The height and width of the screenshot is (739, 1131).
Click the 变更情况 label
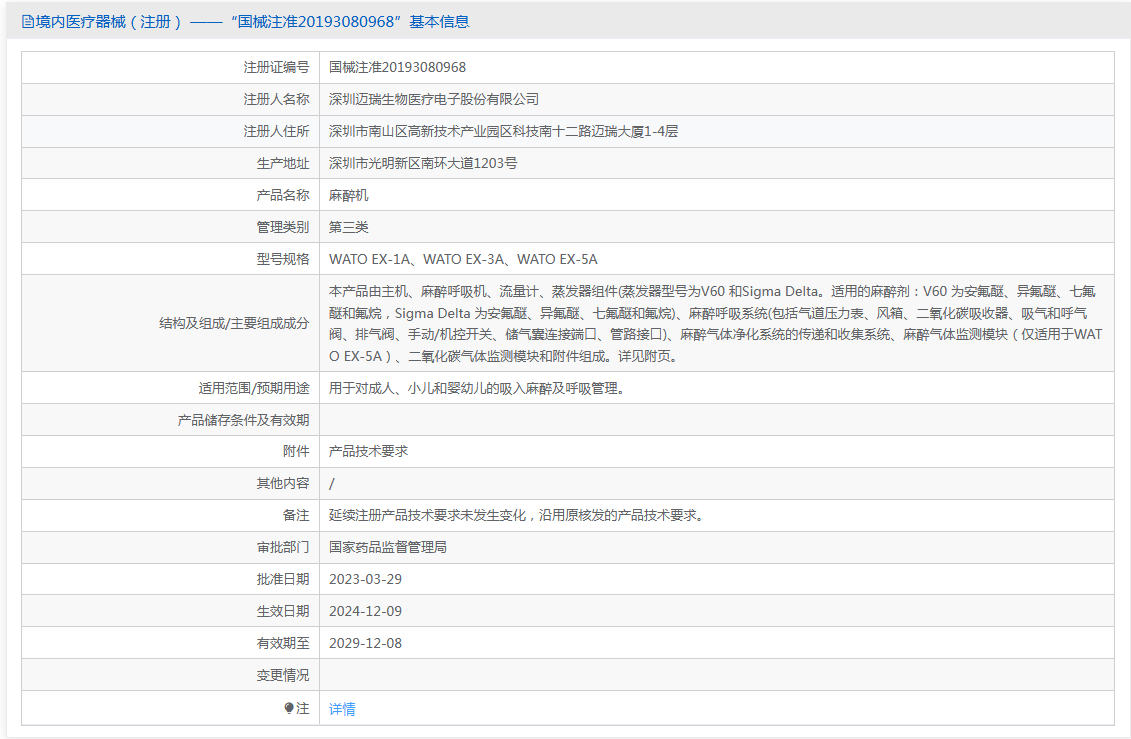pos(283,676)
